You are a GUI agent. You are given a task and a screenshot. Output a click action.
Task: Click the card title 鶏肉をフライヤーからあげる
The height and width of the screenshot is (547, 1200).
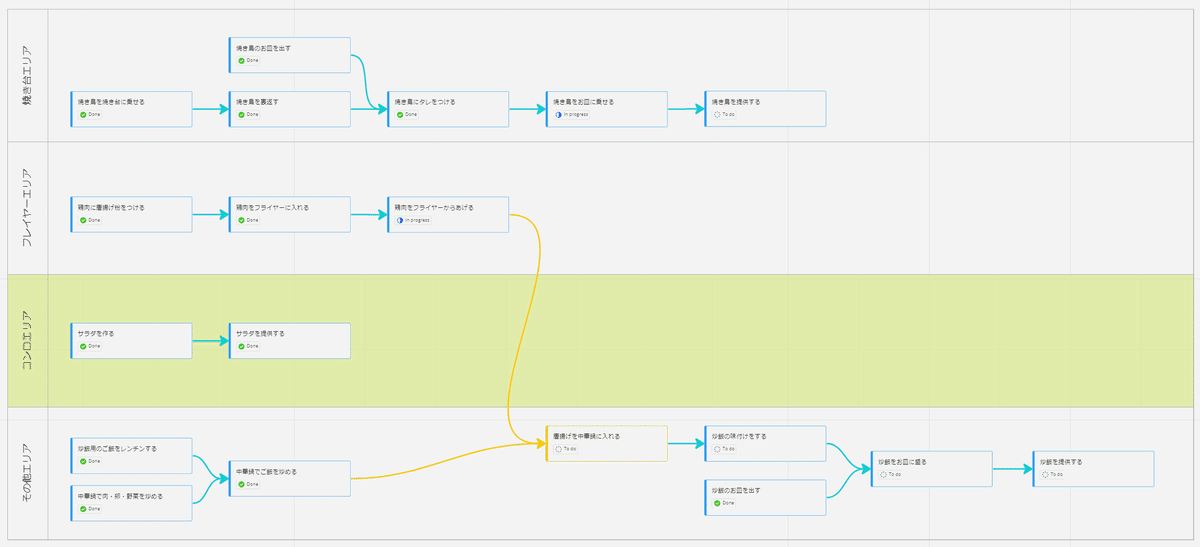tap(434, 207)
